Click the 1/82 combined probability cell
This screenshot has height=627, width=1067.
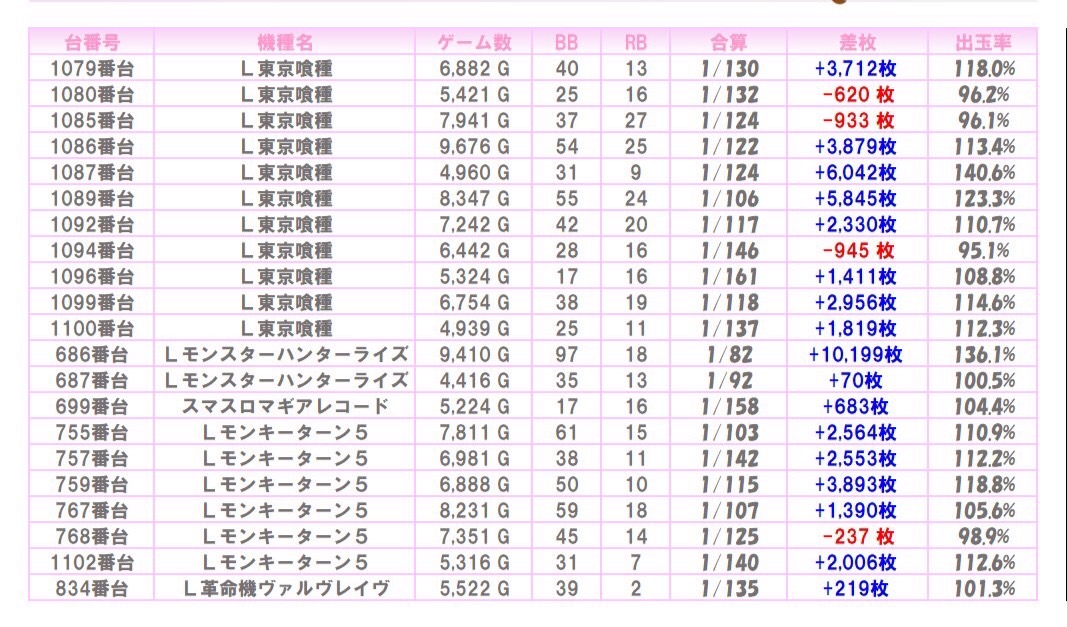tap(729, 355)
